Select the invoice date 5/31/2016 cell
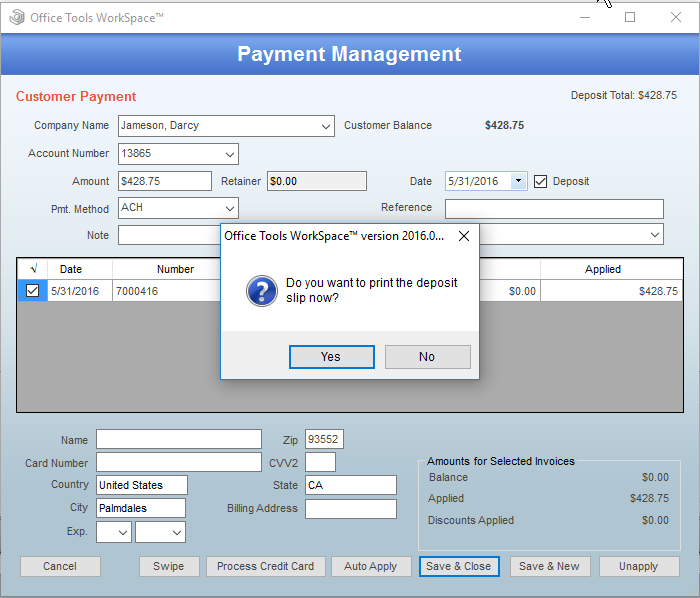700x598 pixels. click(80, 291)
